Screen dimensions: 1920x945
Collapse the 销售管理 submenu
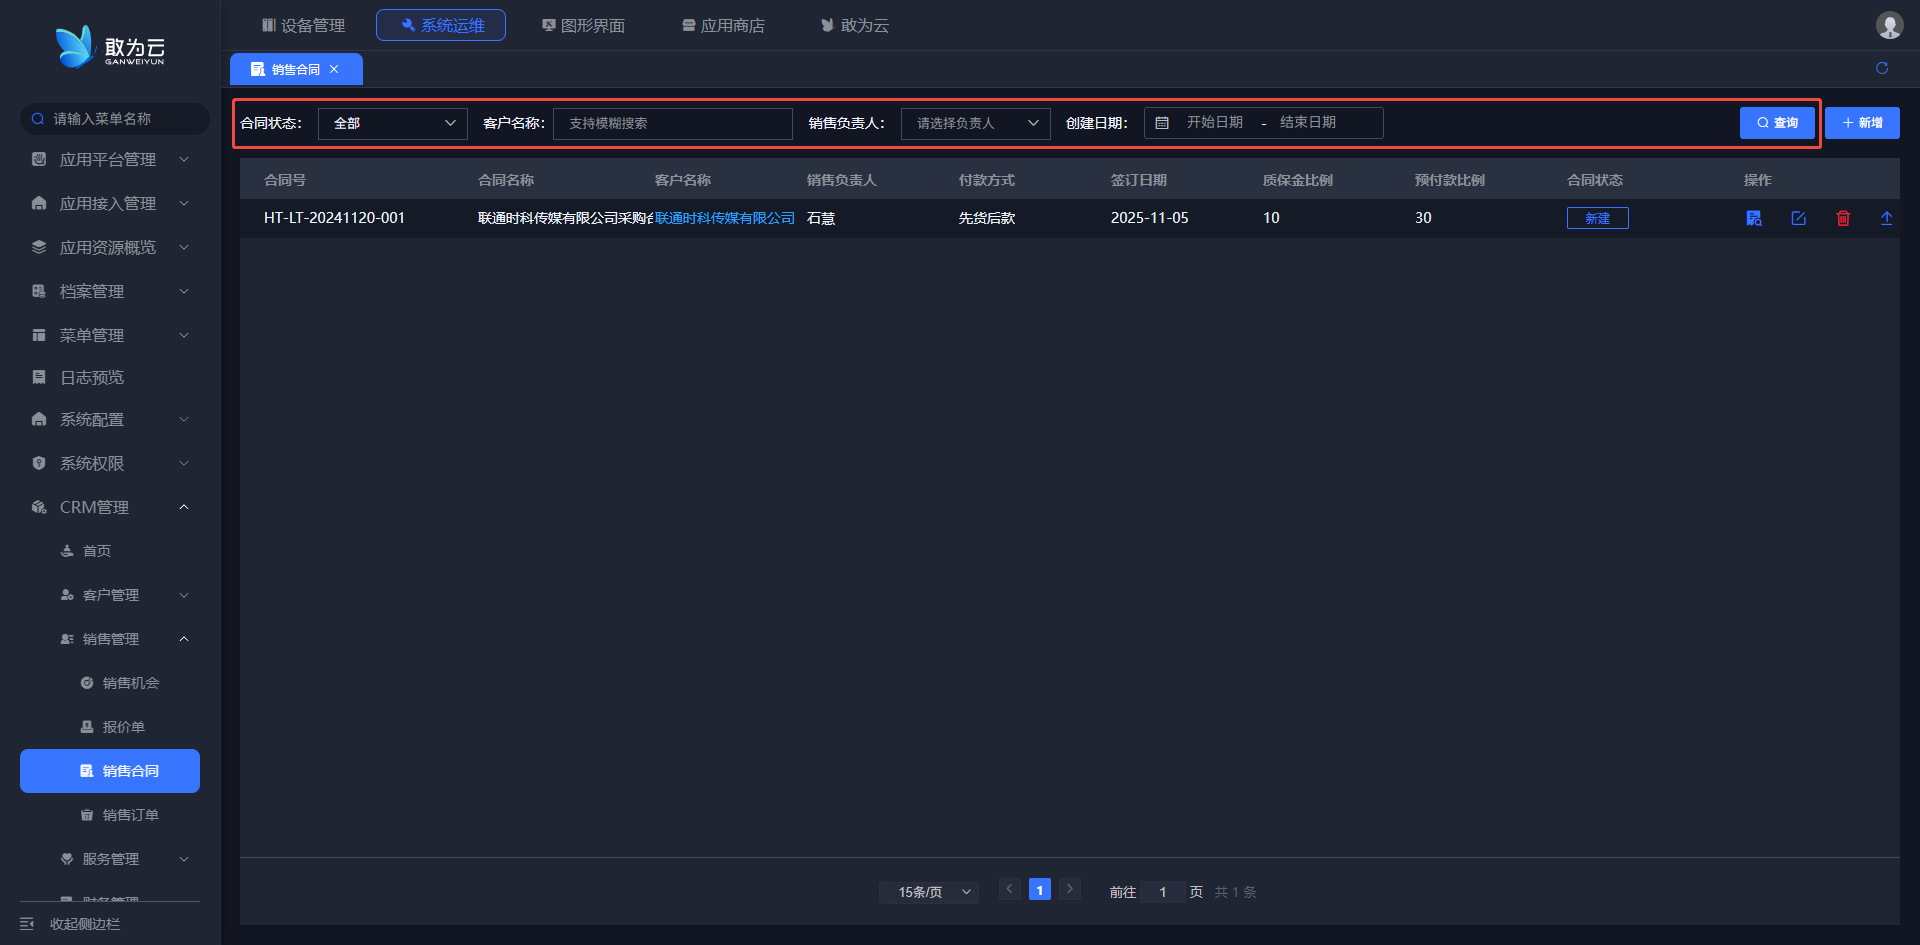pyautogui.click(x=110, y=639)
